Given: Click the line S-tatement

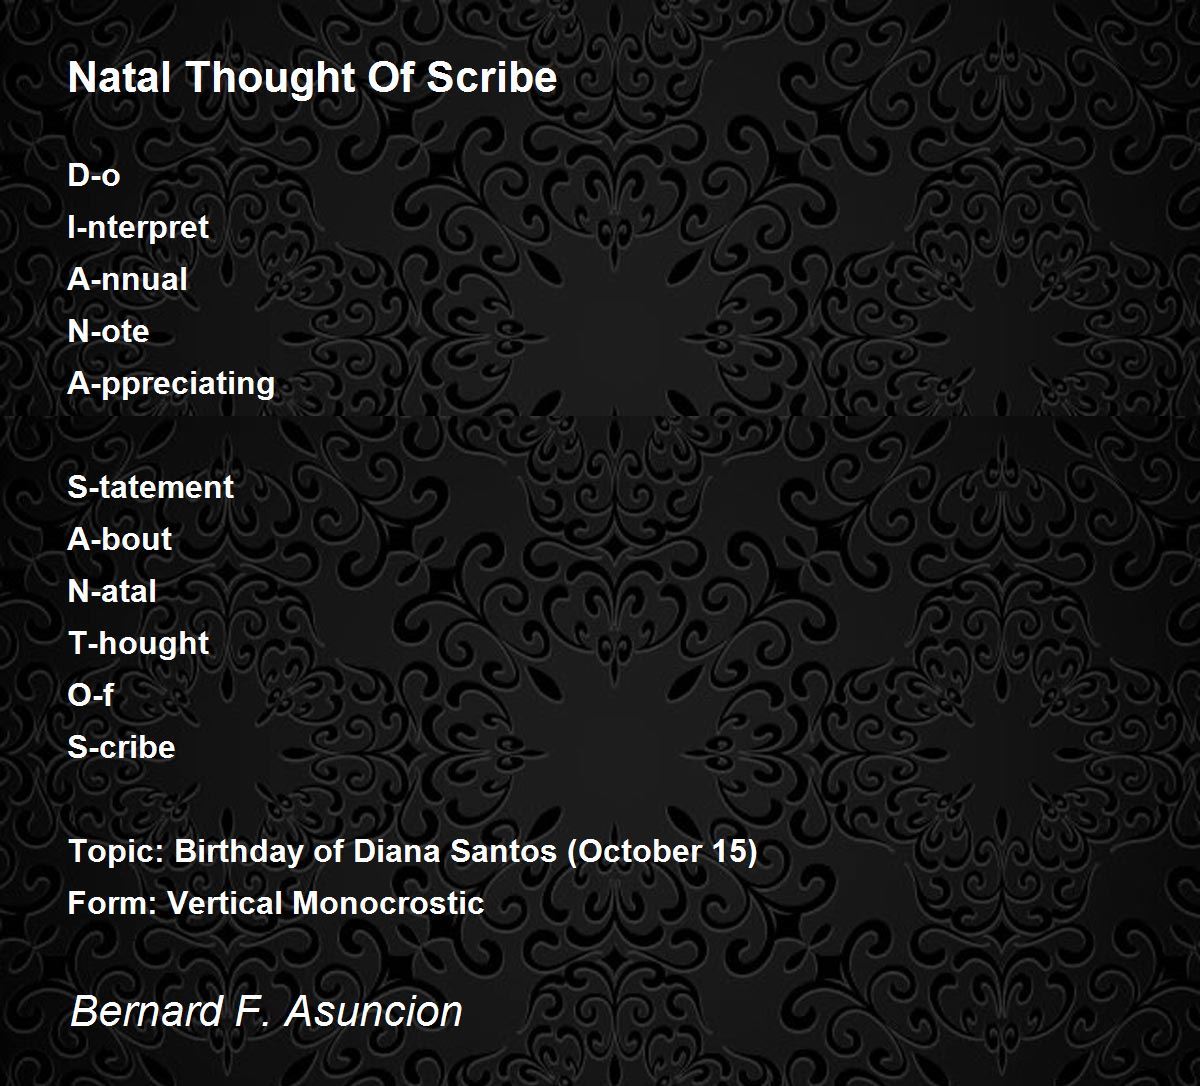Looking at the screenshot, I should coord(151,487).
